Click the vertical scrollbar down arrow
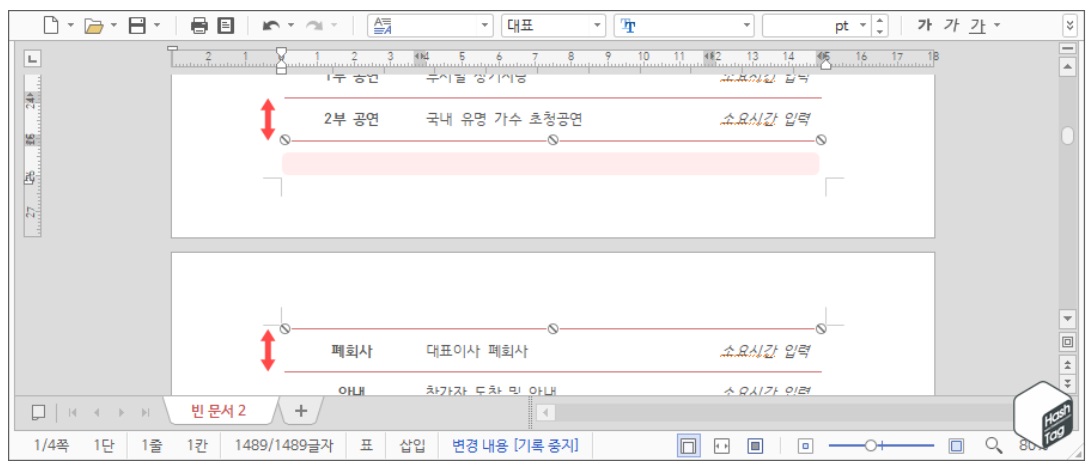The width and height of the screenshot is (1089, 467). pyautogui.click(x=1067, y=318)
